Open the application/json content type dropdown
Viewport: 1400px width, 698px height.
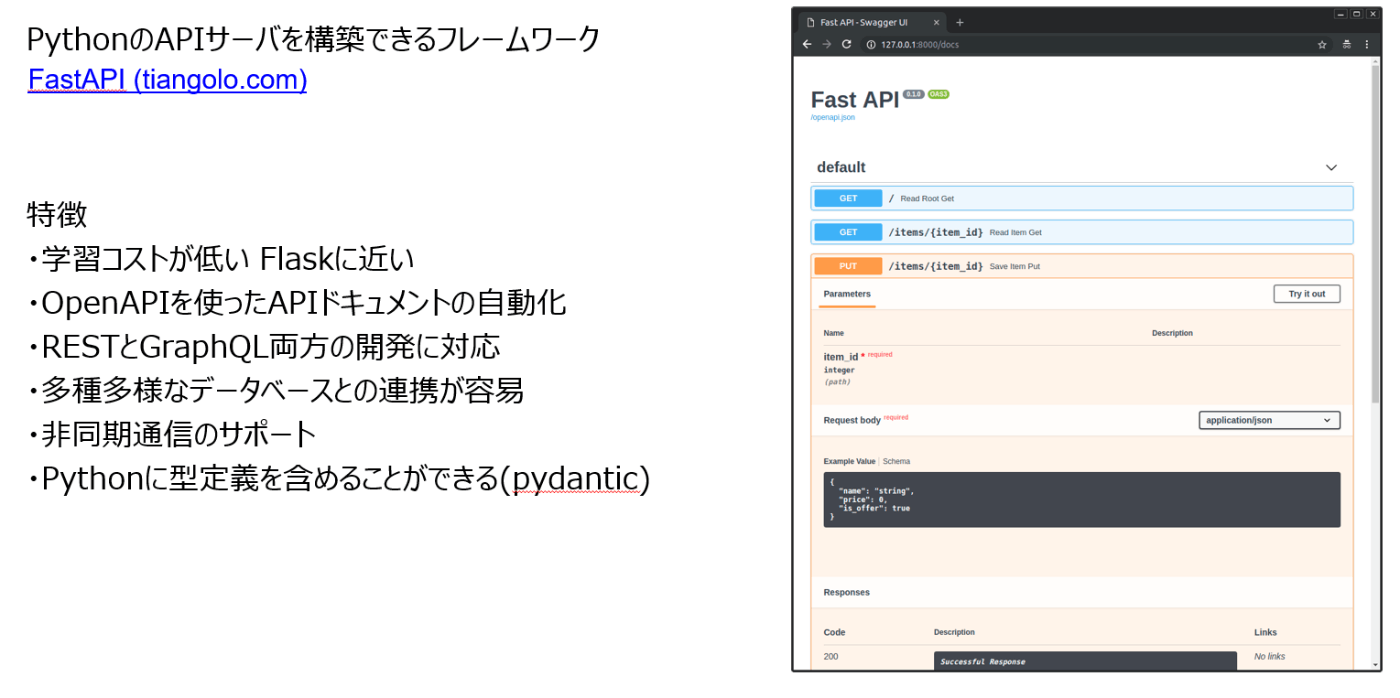(1270, 420)
